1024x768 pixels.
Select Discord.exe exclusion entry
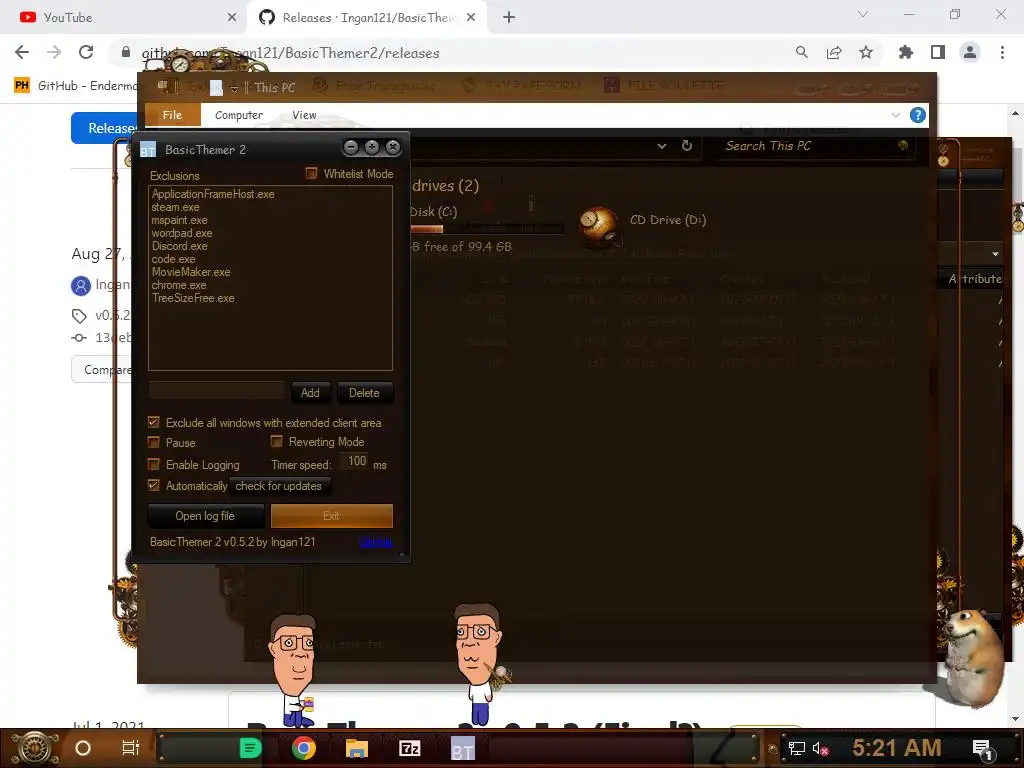[x=180, y=246]
